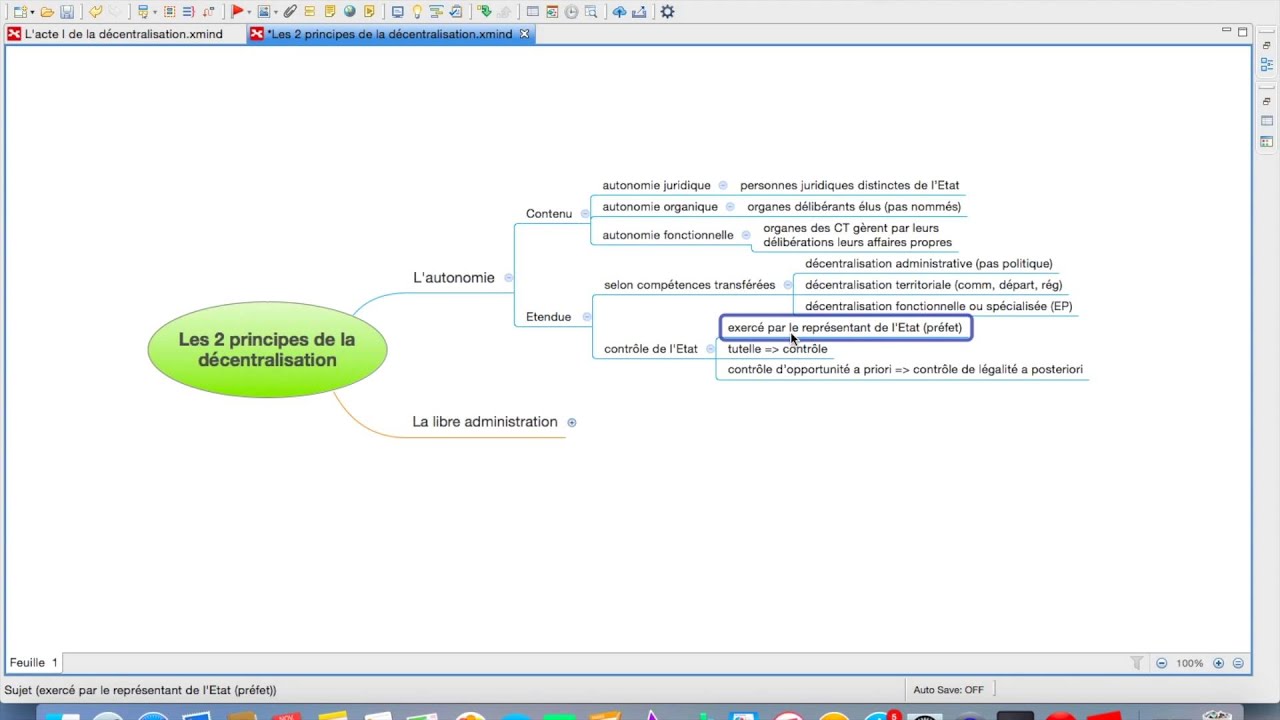Image resolution: width=1280 pixels, height=720 pixels.
Task: Collapse the contrôle de l'Etat branch
Action: (x=710, y=349)
